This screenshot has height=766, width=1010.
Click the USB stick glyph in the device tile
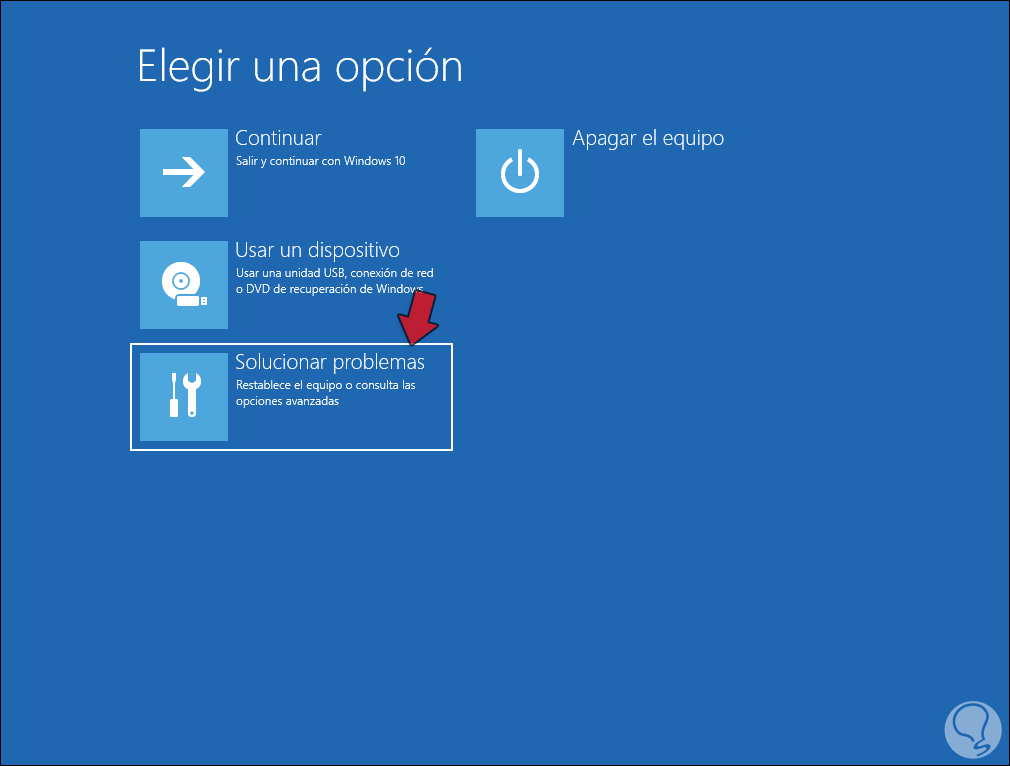(192, 301)
